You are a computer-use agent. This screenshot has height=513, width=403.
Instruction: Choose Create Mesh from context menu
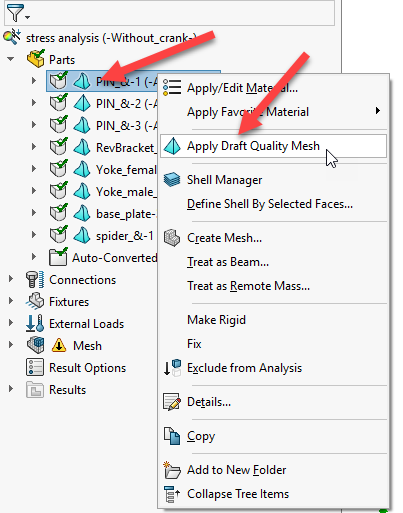click(273, 238)
